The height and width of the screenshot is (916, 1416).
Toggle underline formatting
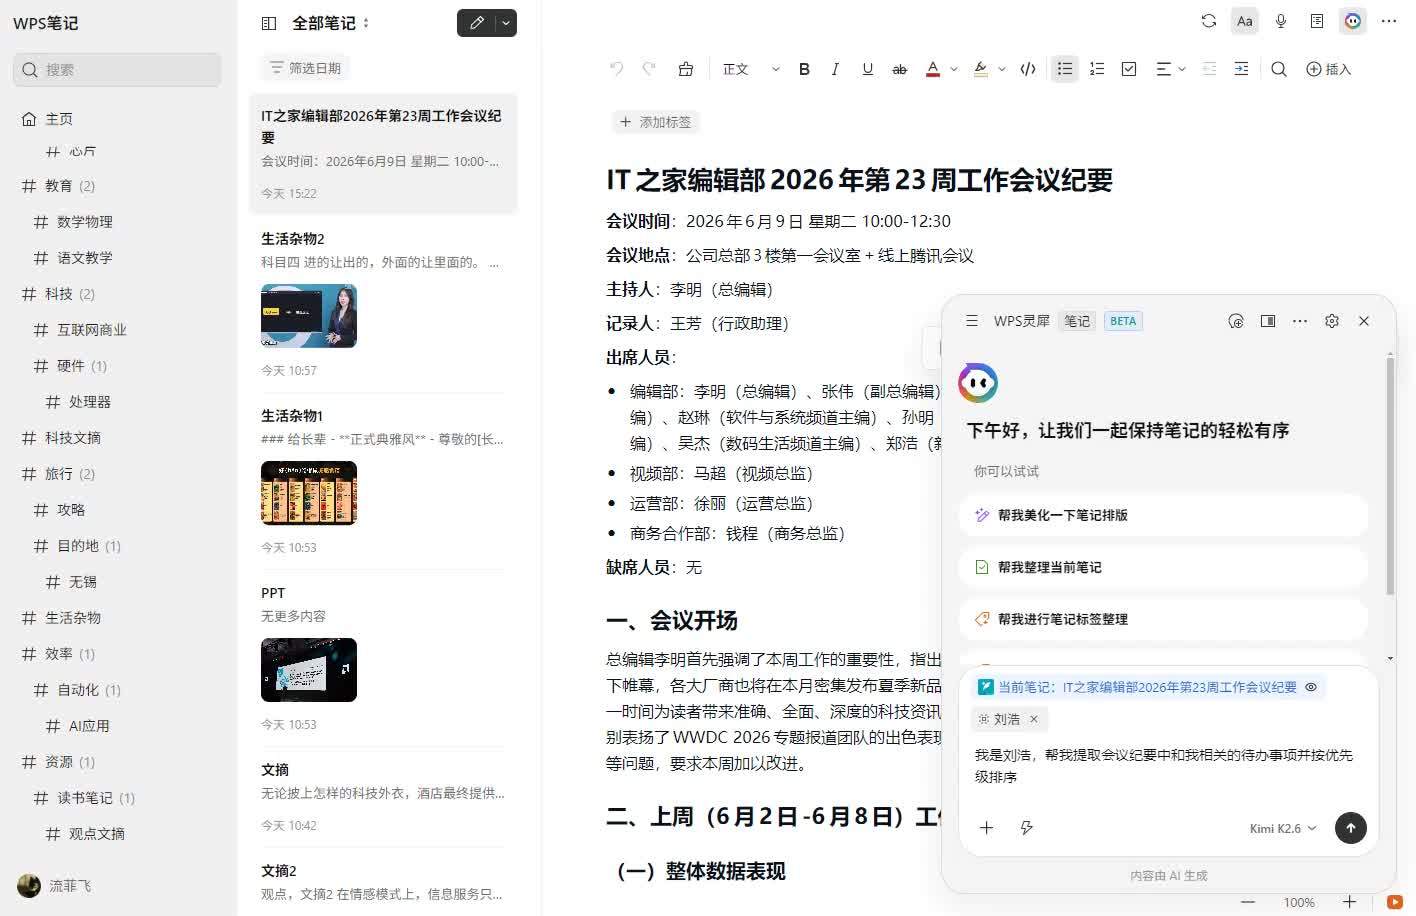point(867,69)
